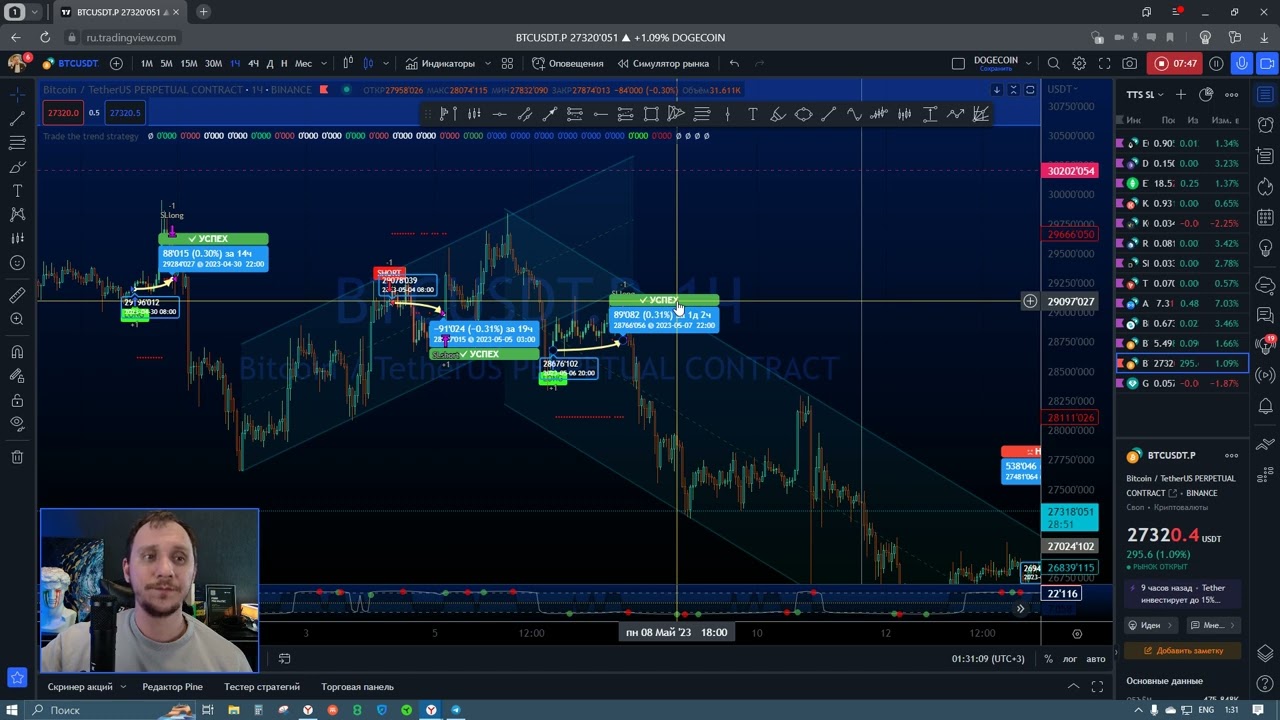Open the emoji icons tool
Viewport: 1280px width, 720px height.
point(17,263)
